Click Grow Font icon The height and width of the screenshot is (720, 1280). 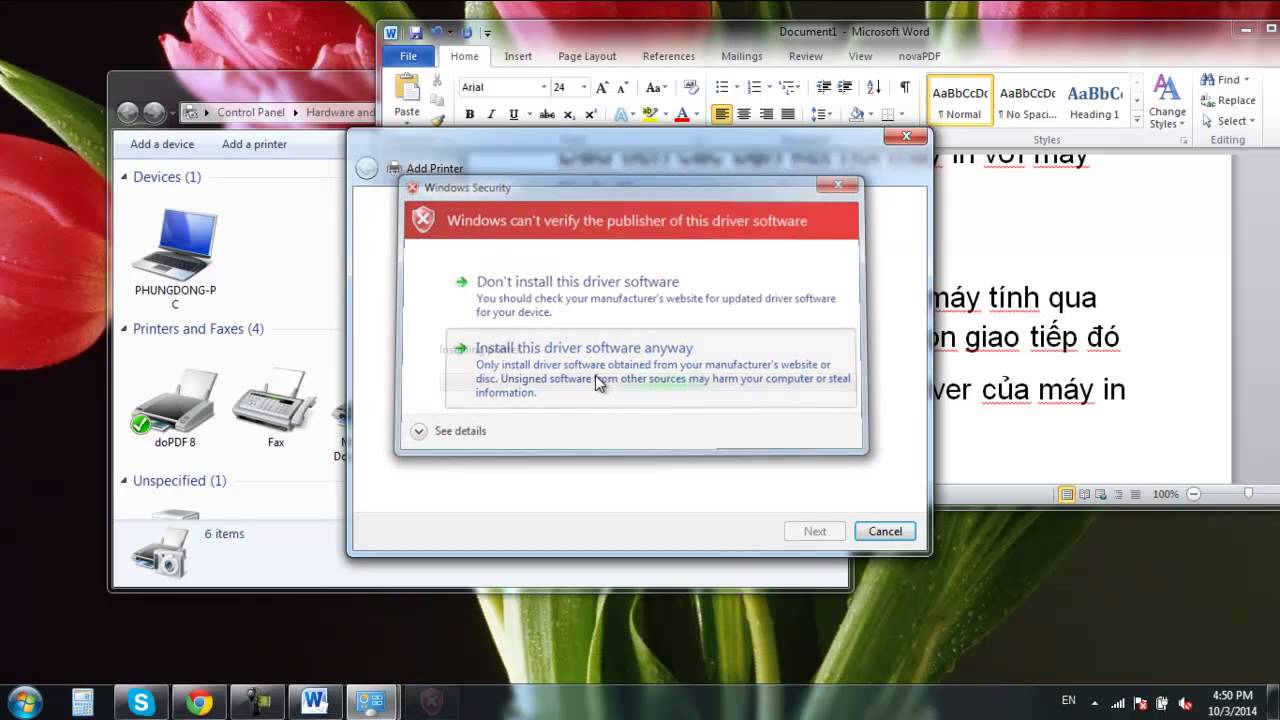602,87
